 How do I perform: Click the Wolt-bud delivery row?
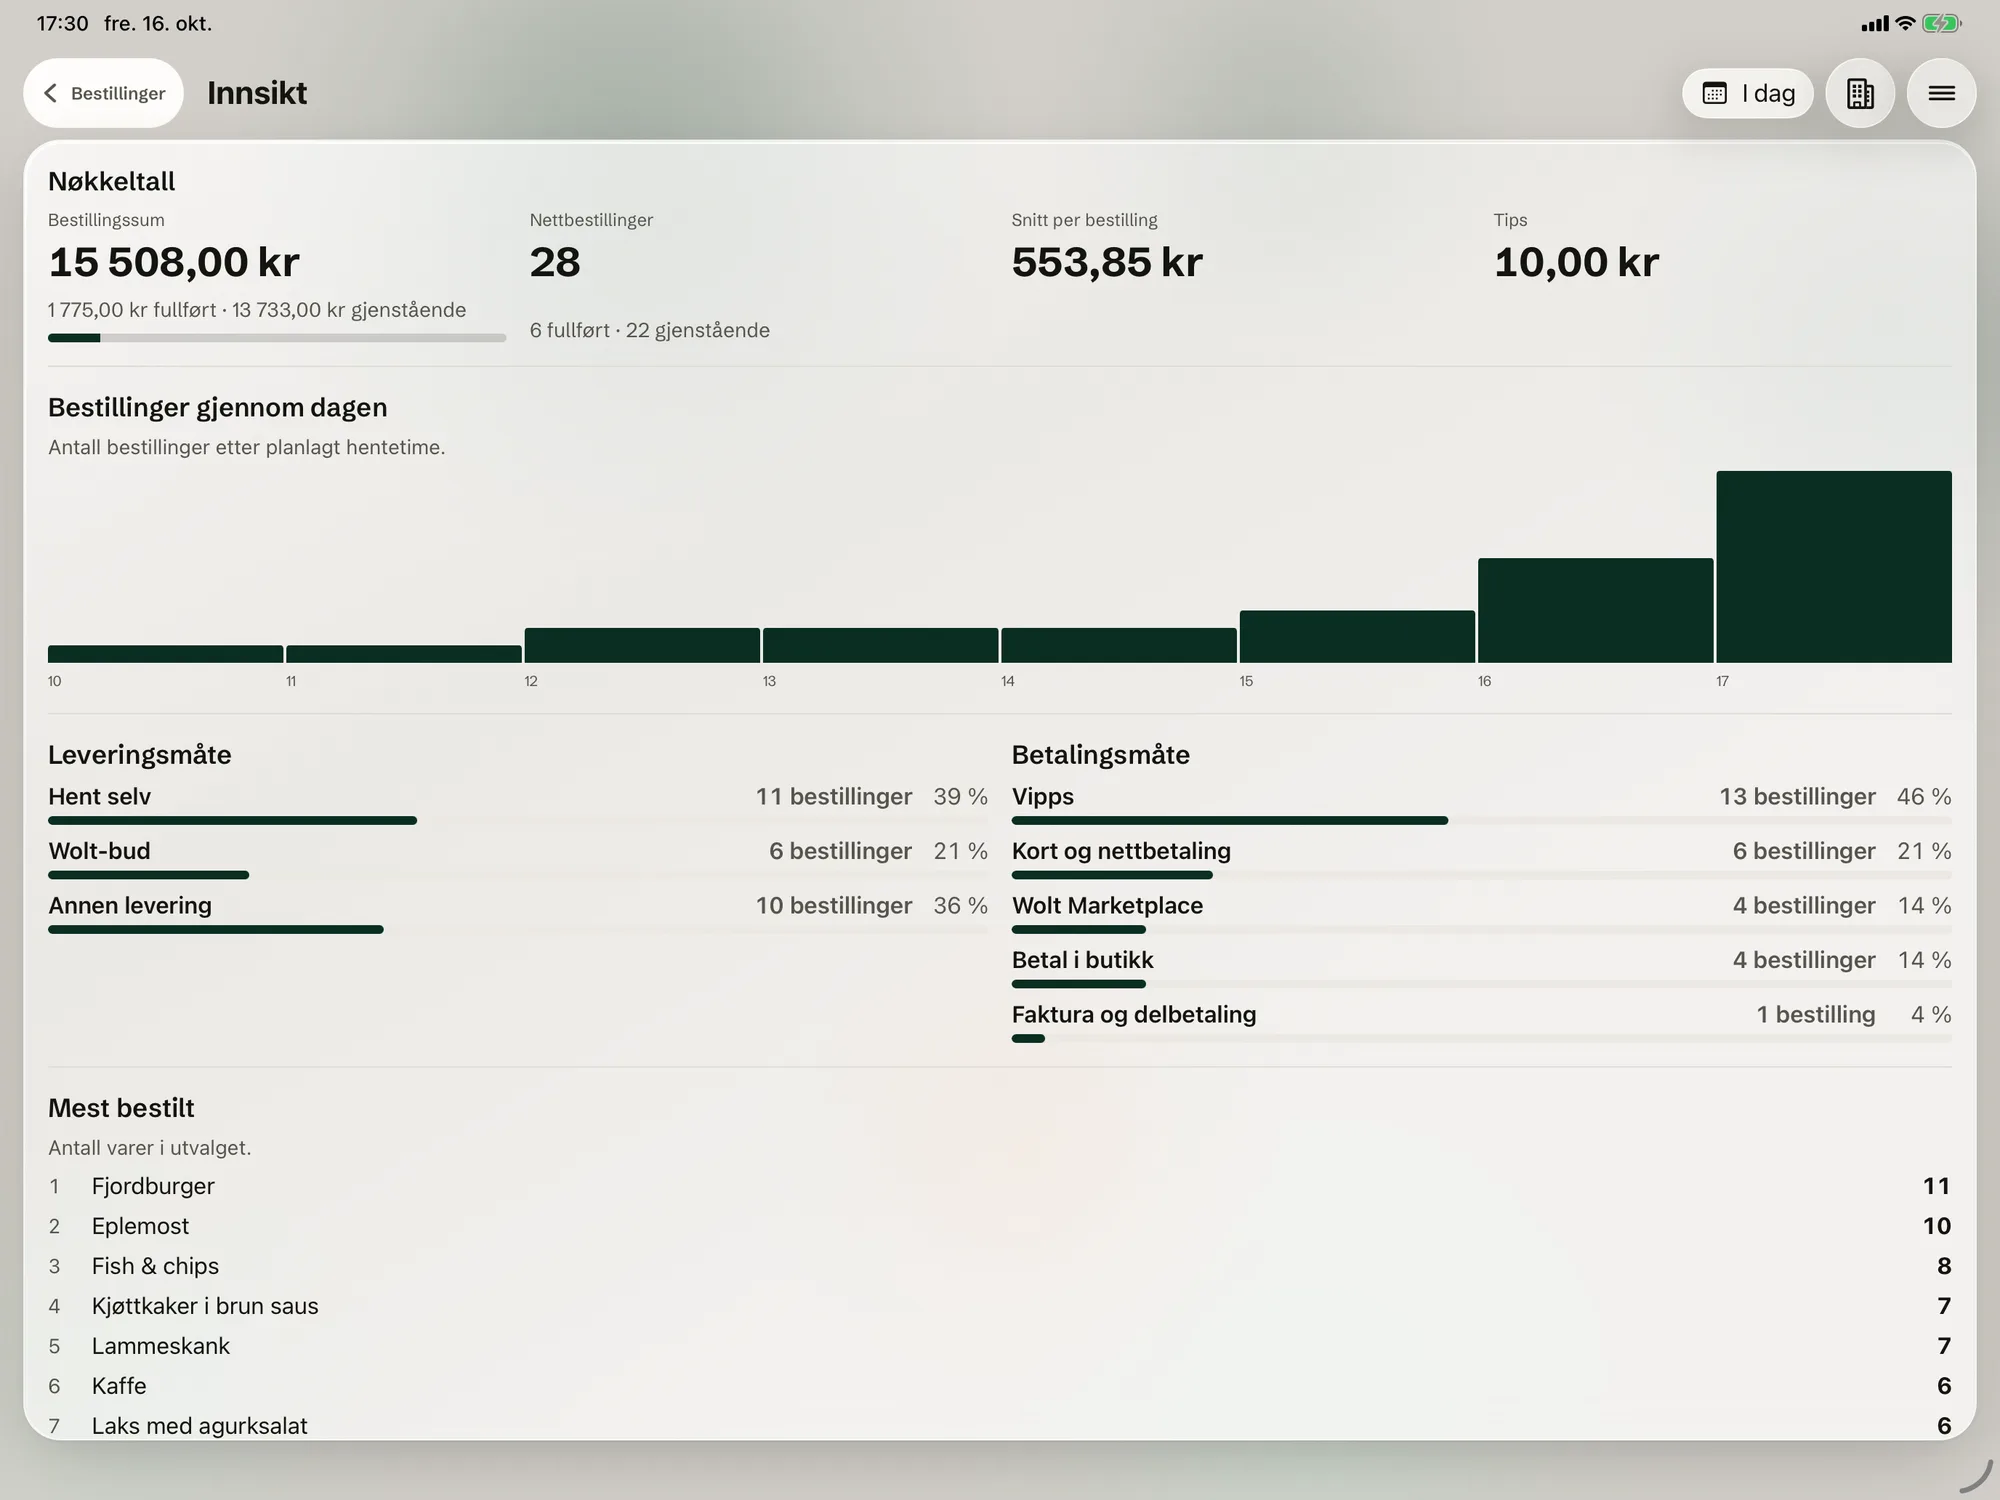tap(518, 858)
